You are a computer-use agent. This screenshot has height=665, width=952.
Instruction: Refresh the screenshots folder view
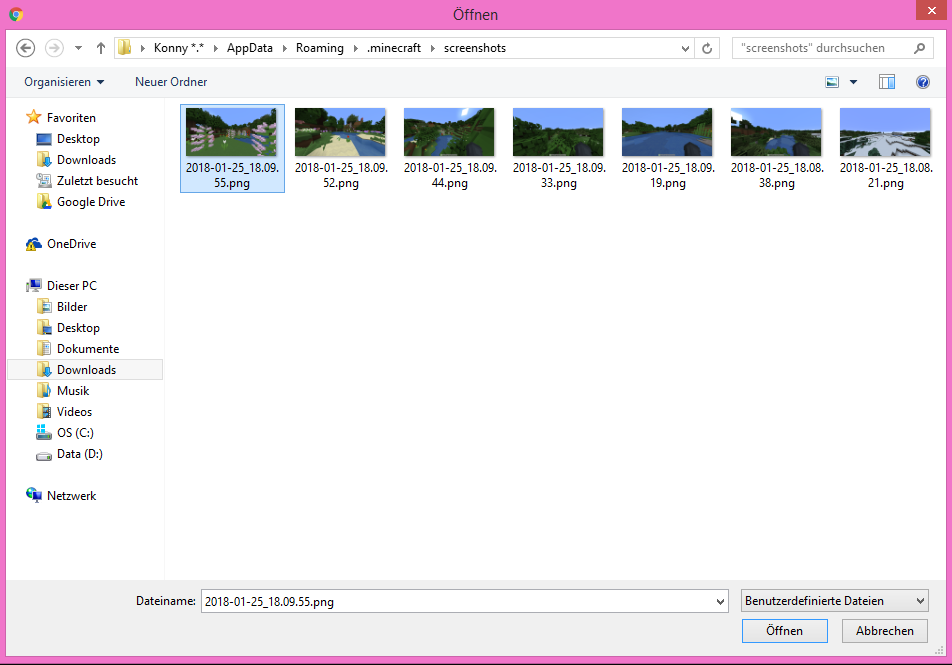click(707, 48)
